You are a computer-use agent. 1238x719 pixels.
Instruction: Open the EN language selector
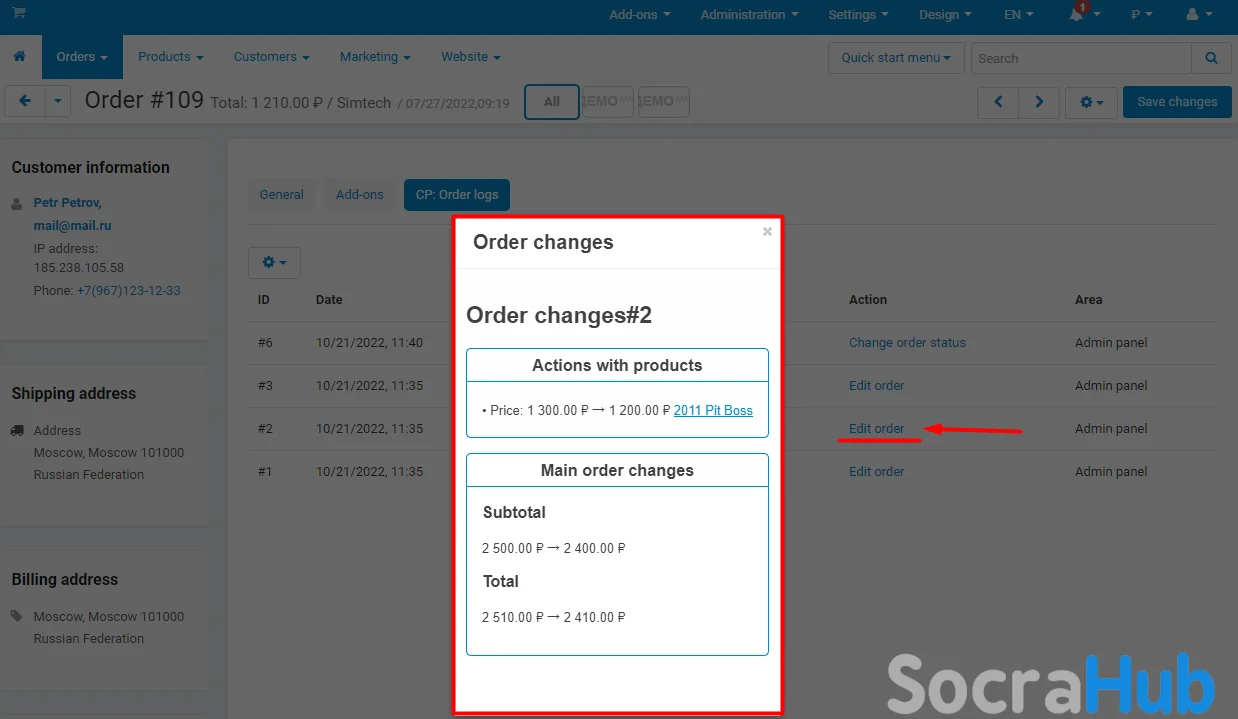[x=1019, y=15]
